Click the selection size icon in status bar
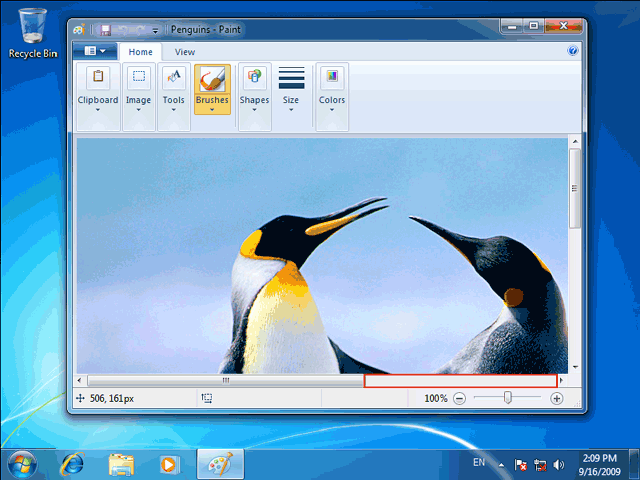Screen dimensions: 640x480 coord(207,398)
